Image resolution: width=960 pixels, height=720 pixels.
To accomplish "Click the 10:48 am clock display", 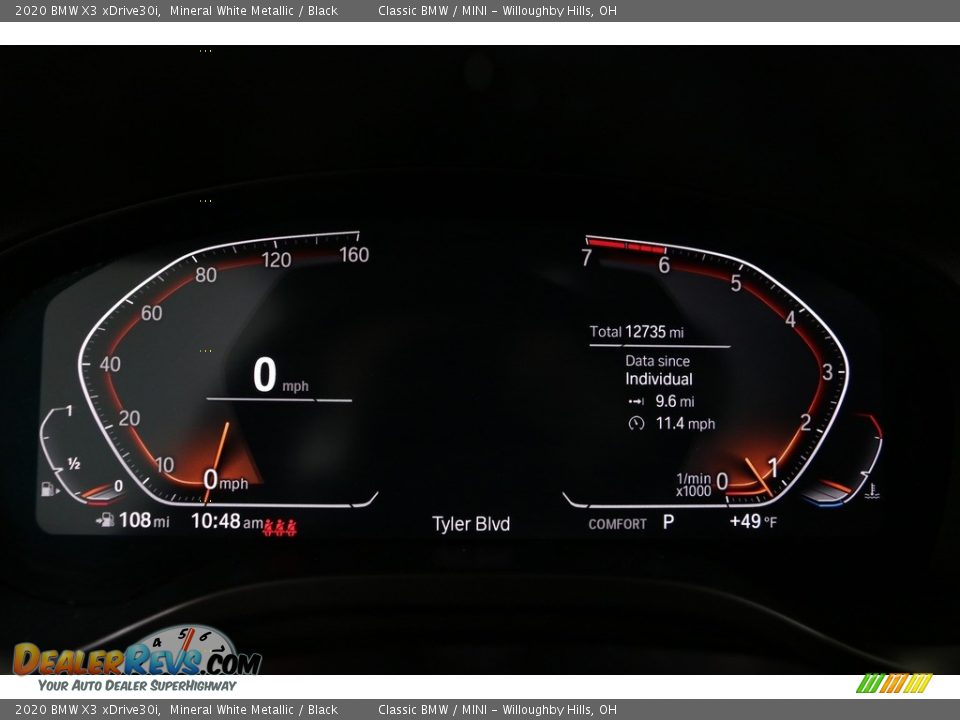I will coord(226,521).
